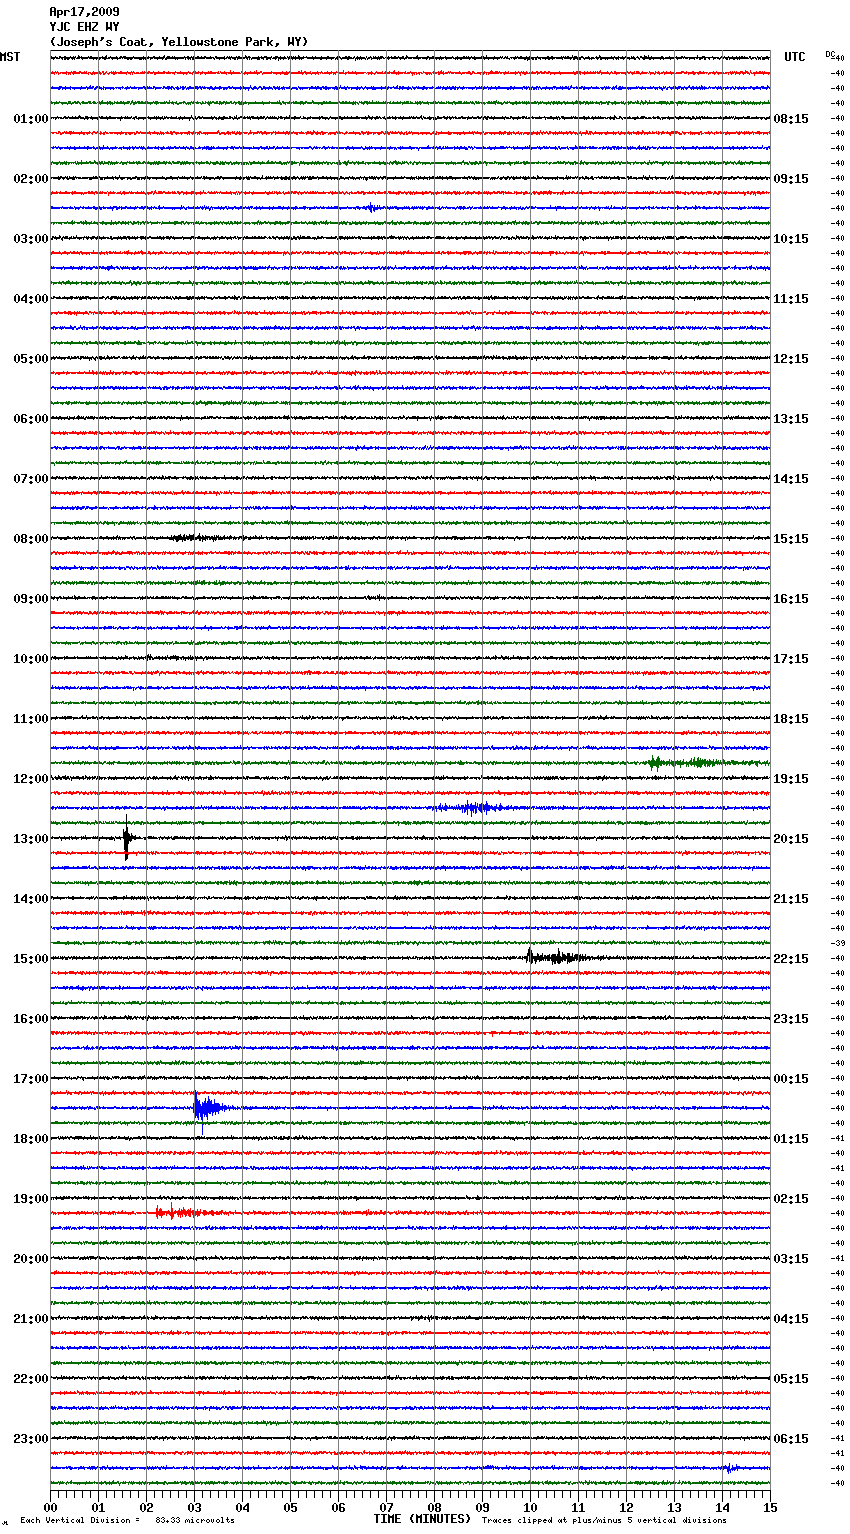This screenshot has height=1534, width=850.
Task: Click the MST column header
Action: [10, 57]
